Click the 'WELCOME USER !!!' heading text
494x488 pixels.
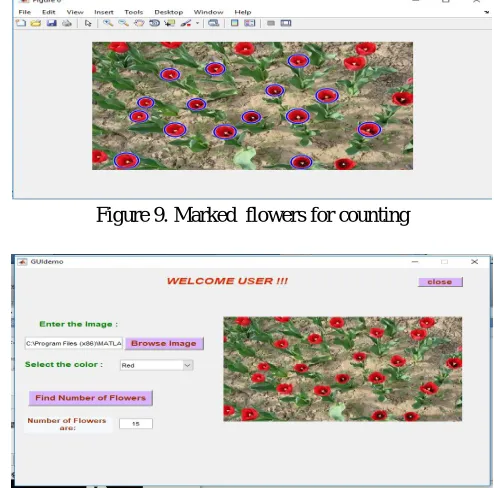tap(227, 281)
